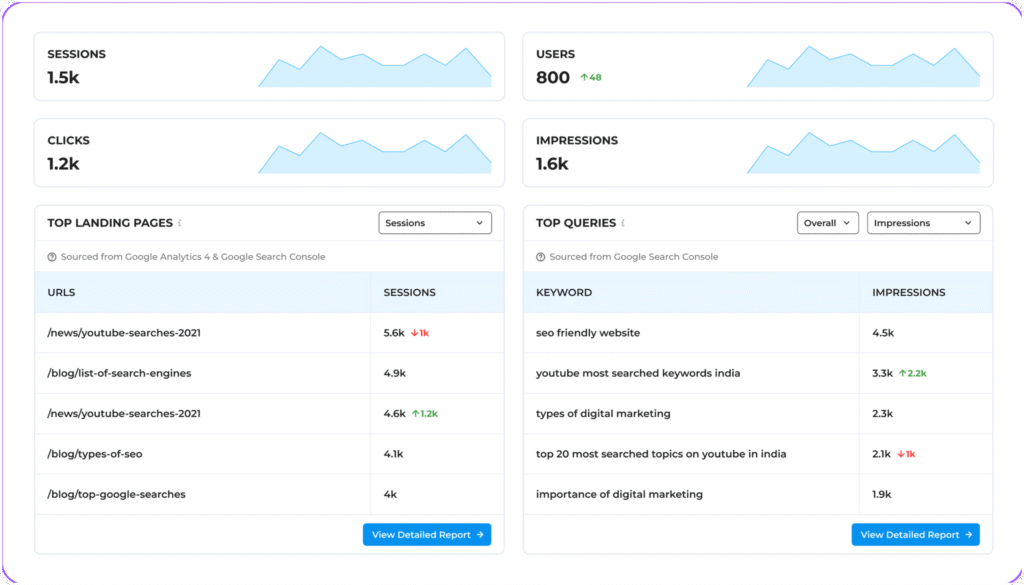Open the /blog/list-of-search-engines URL row
This screenshot has height=585, width=1024.
(x=119, y=373)
